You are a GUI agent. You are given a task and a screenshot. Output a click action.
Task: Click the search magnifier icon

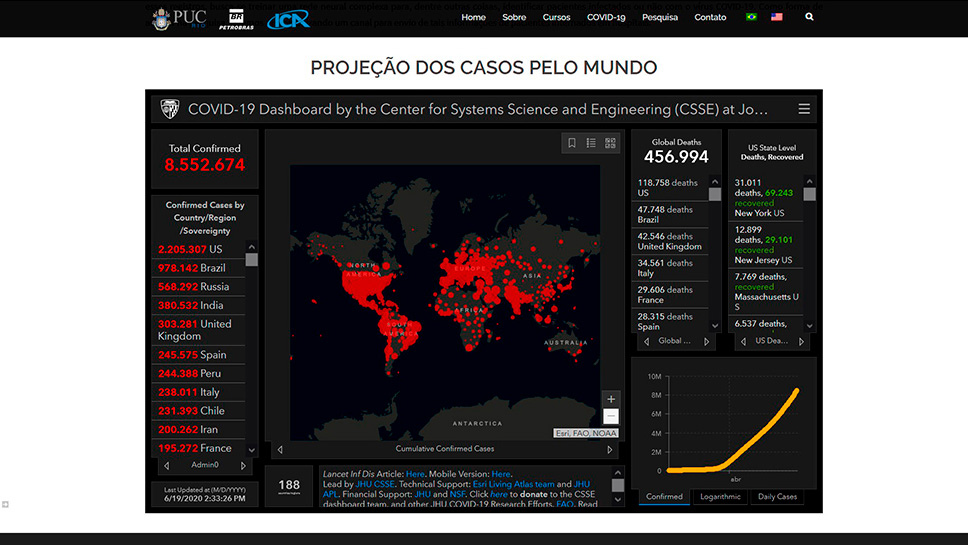coord(809,17)
